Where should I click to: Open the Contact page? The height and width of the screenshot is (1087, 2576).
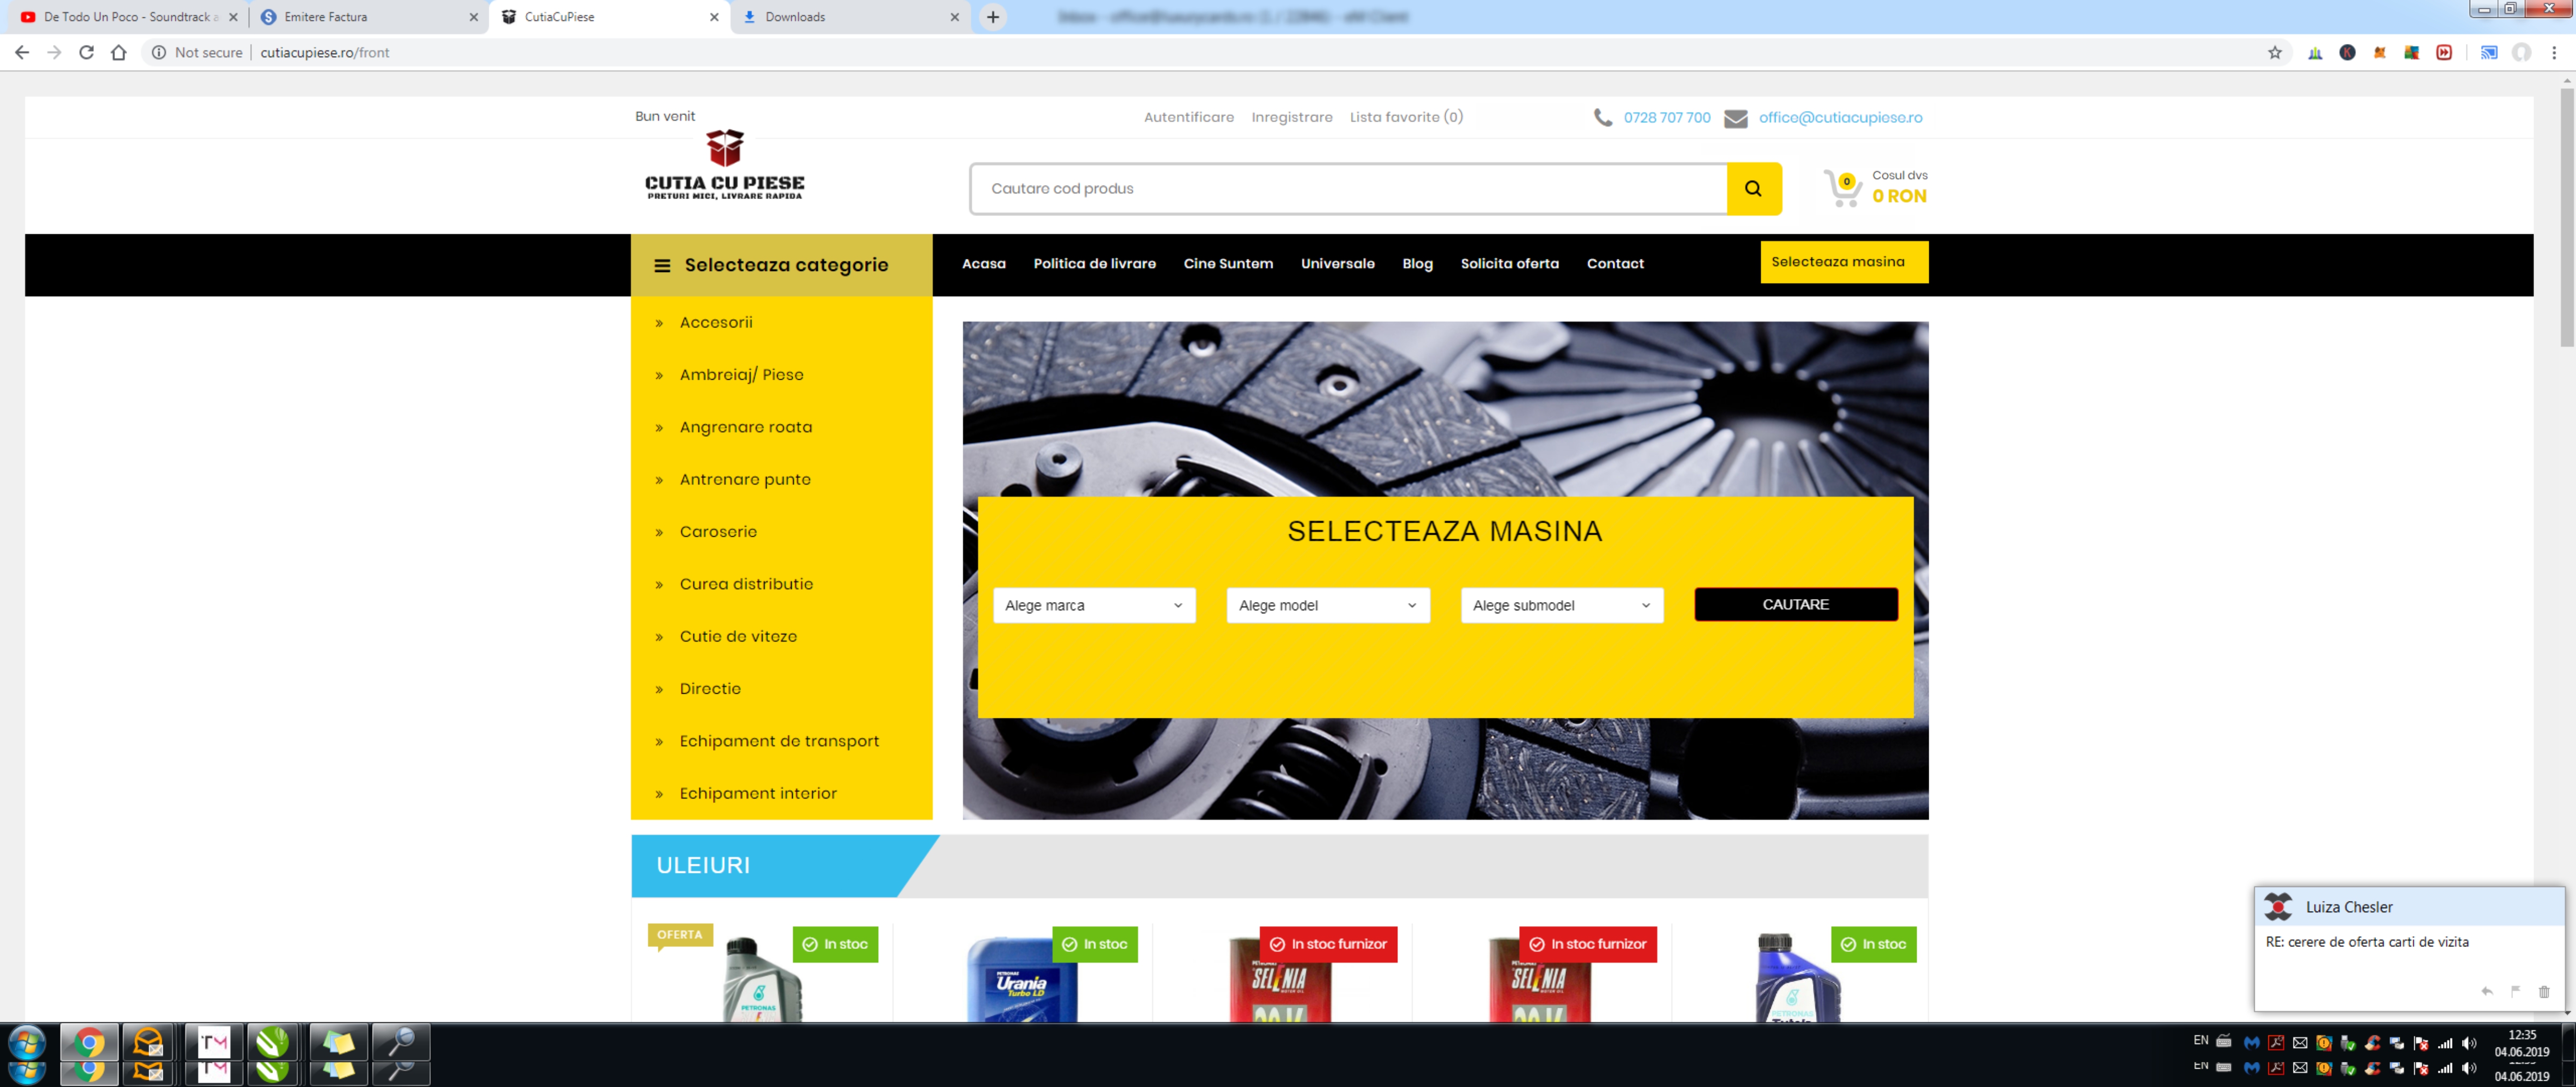click(x=1615, y=264)
